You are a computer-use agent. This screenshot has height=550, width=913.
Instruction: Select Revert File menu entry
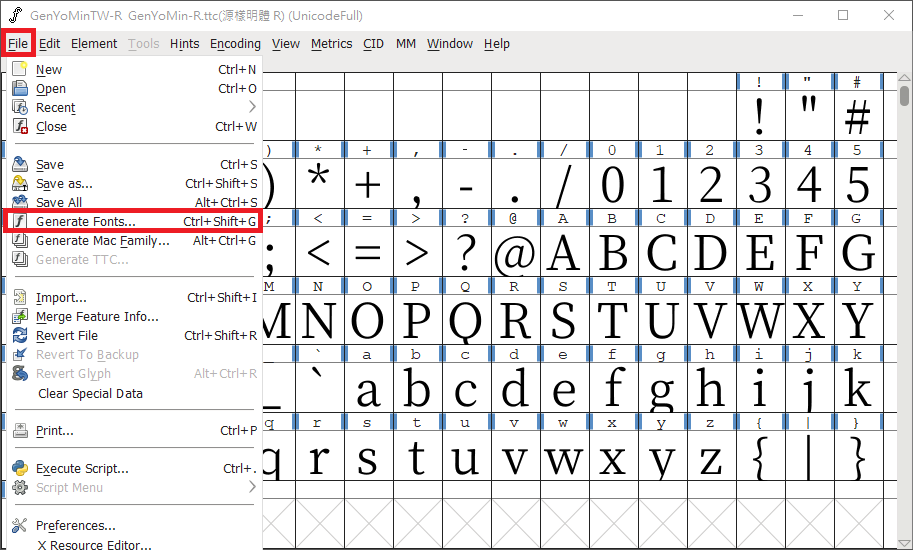(x=133, y=335)
